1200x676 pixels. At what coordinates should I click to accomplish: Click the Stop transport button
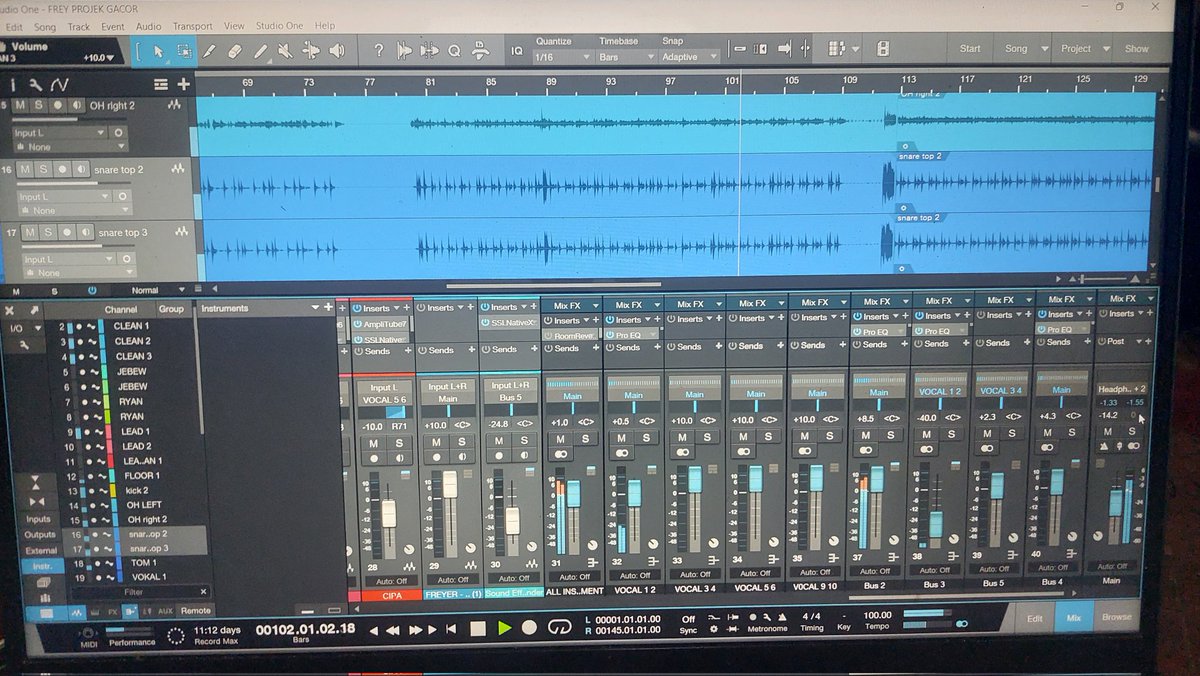(x=478, y=628)
